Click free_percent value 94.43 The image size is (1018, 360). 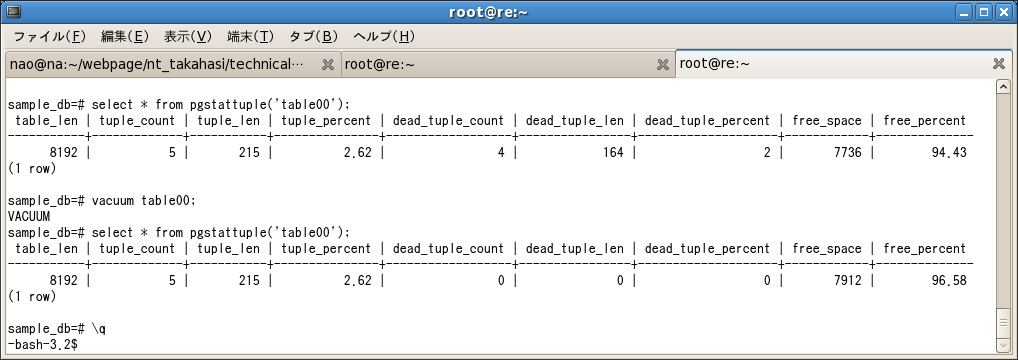(x=949, y=153)
